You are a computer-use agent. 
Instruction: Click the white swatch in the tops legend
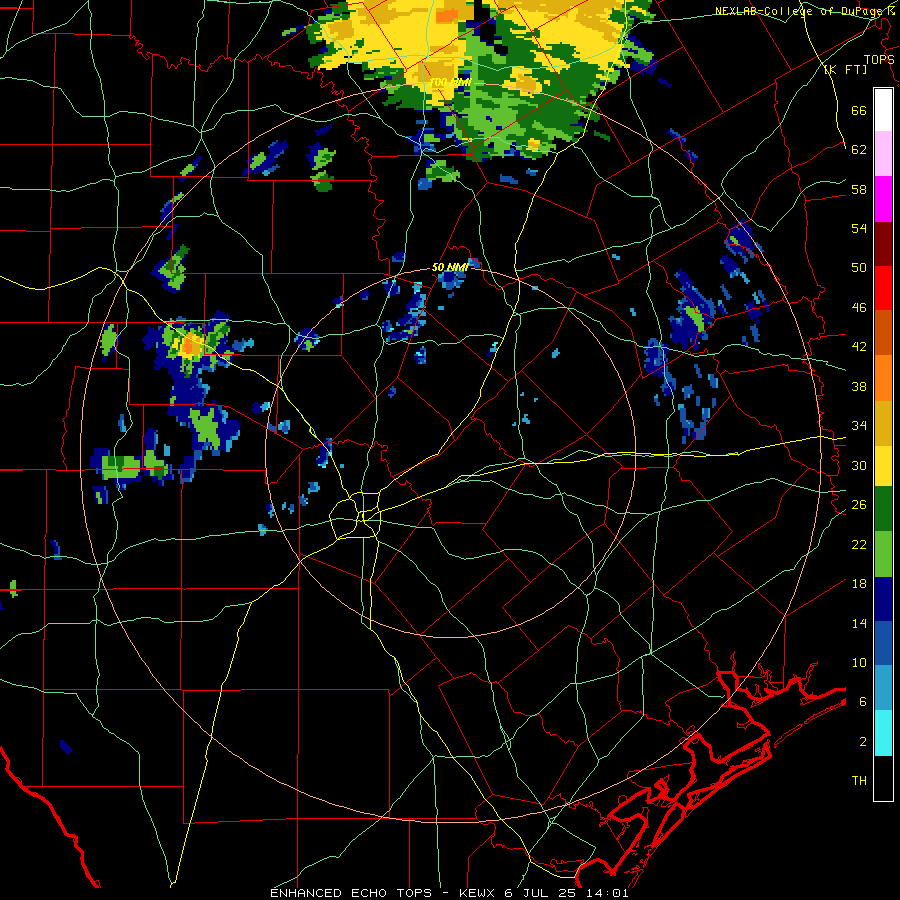point(883,110)
